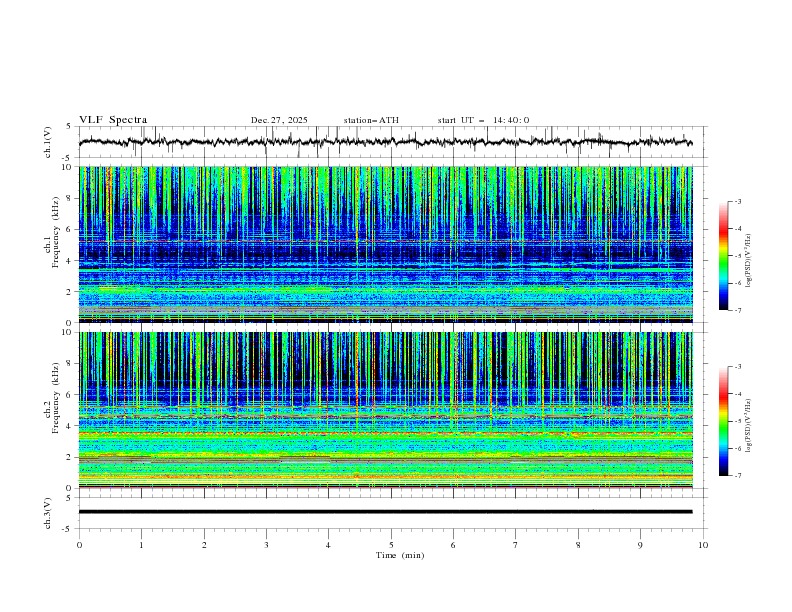Click inside the ch.2 spectrogram panel
Viewport: 792px width, 612px height.
pos(385,410)
